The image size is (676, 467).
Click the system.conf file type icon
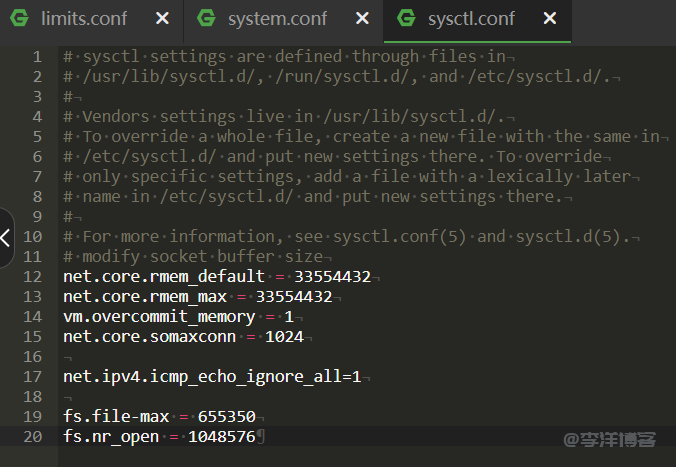(206, 18)
